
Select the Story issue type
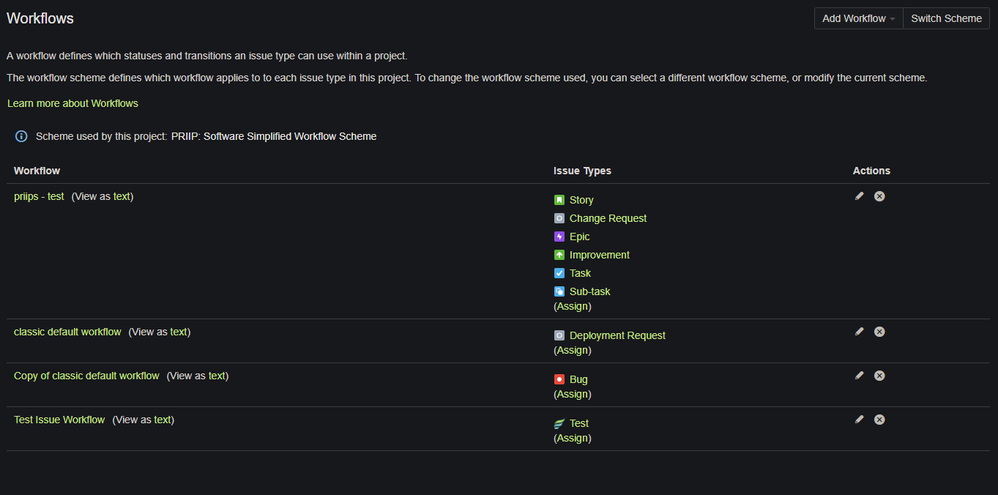[x=581, y=200]
